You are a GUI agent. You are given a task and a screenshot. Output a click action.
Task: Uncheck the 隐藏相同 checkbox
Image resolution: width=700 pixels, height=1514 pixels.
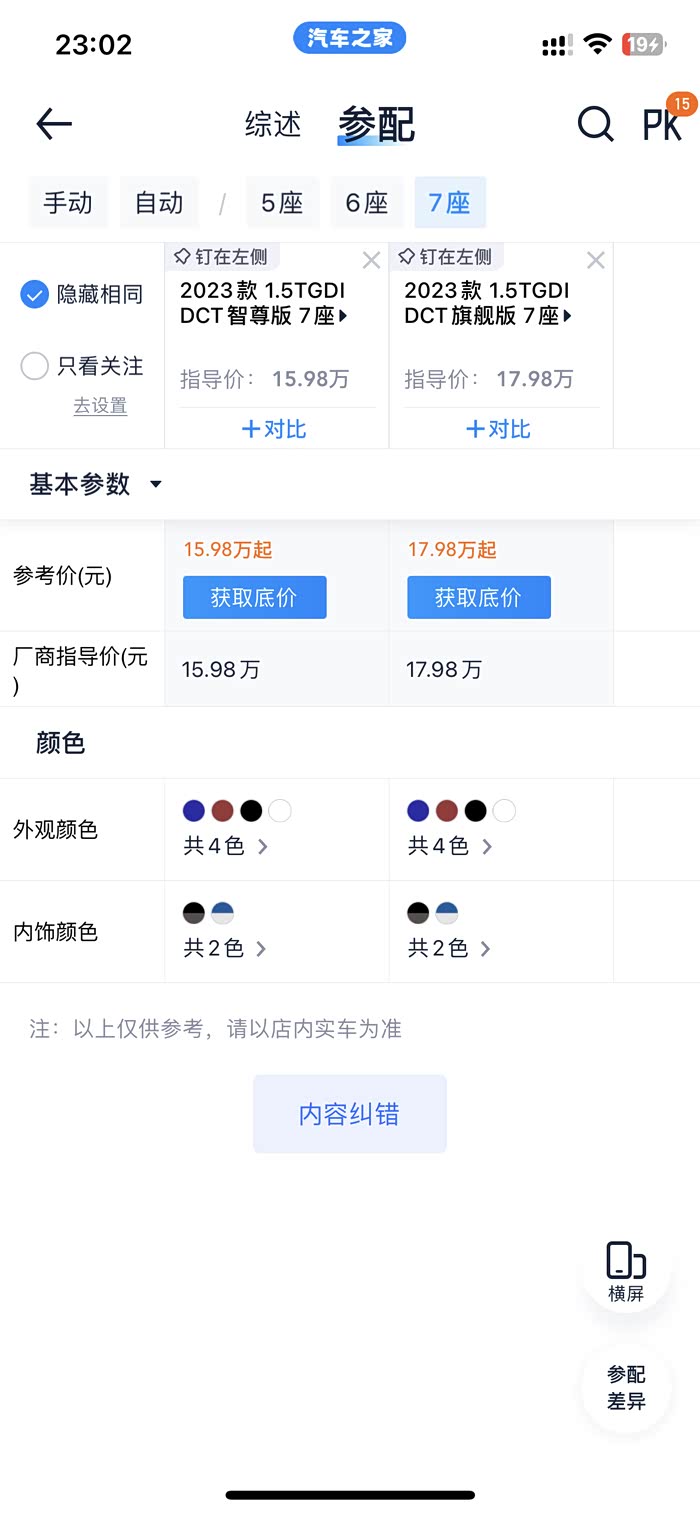[x=35, y=295]
